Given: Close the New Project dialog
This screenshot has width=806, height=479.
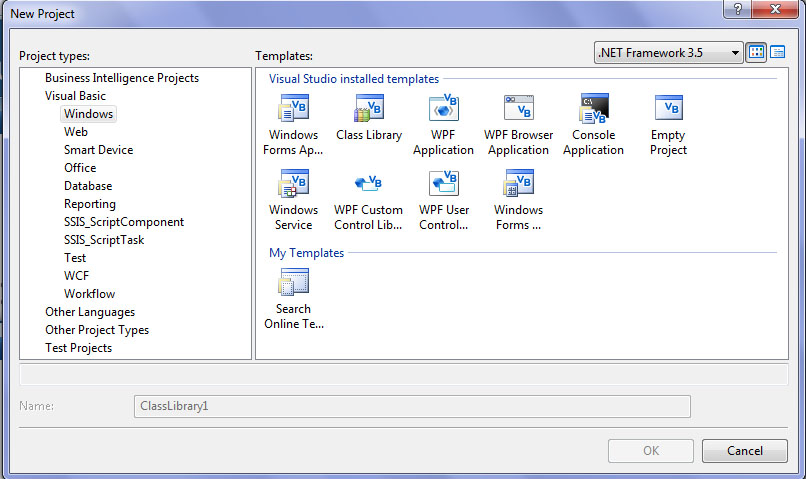Looking at the screenshot, I should point(775,9).
